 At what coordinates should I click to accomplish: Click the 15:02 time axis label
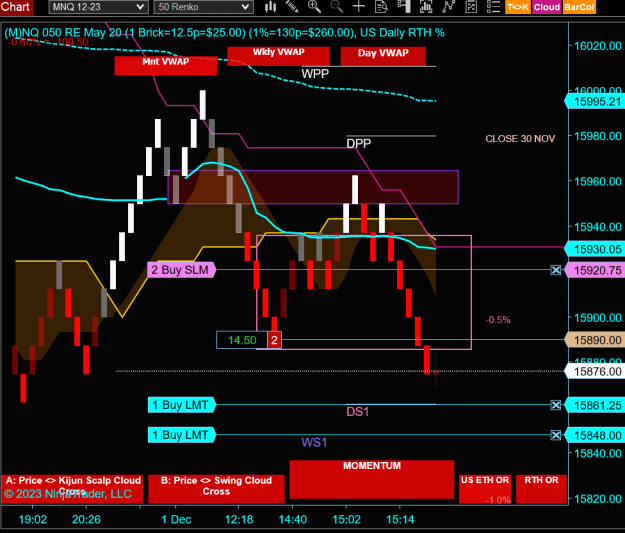346,519
